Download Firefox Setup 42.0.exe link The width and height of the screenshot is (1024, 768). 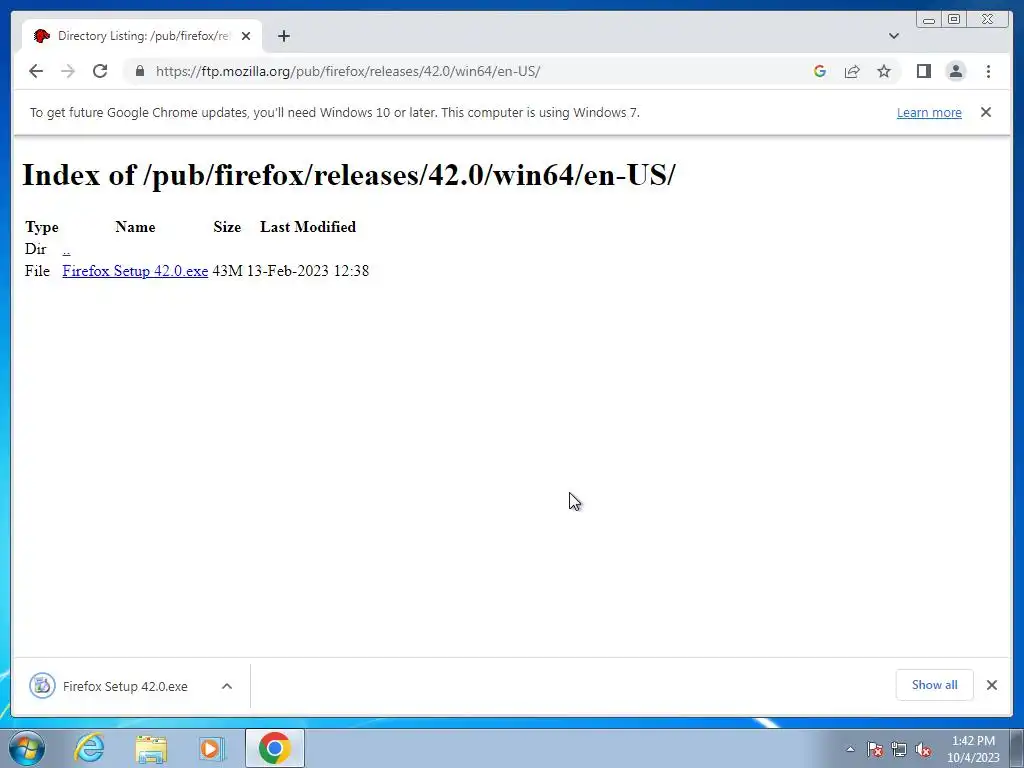(x=135, y=271)
